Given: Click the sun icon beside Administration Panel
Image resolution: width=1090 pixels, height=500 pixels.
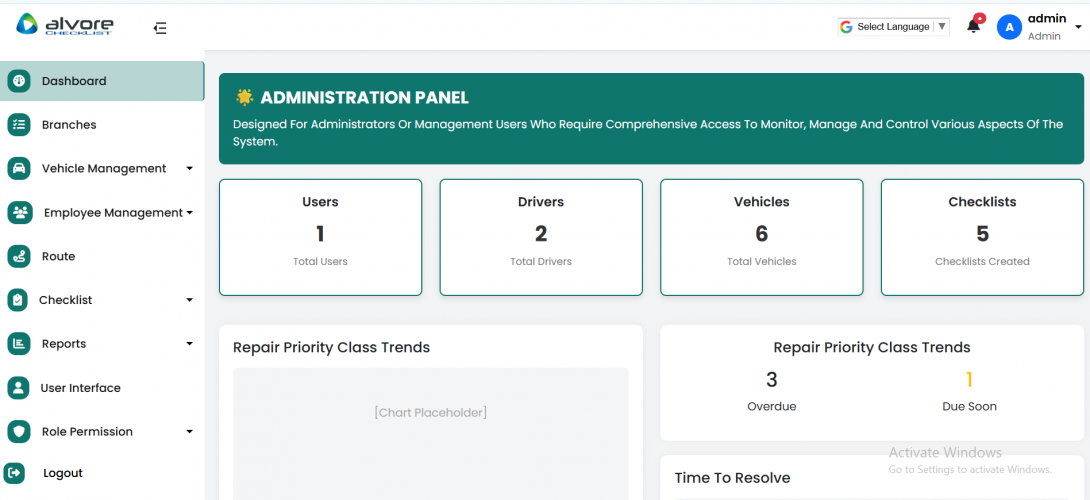Looking at the screenshot, I should [x=244, y=97].
